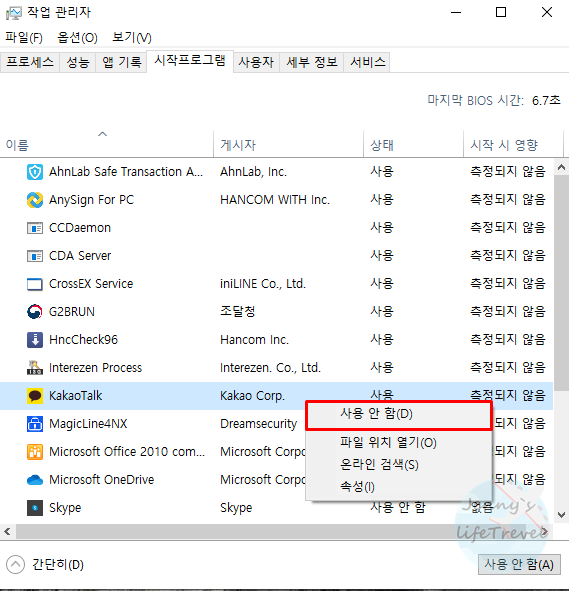This screenshot has width=569, height=591.
Task: Click the vertical scrollbar up arrow
Action: pos(561,167)
